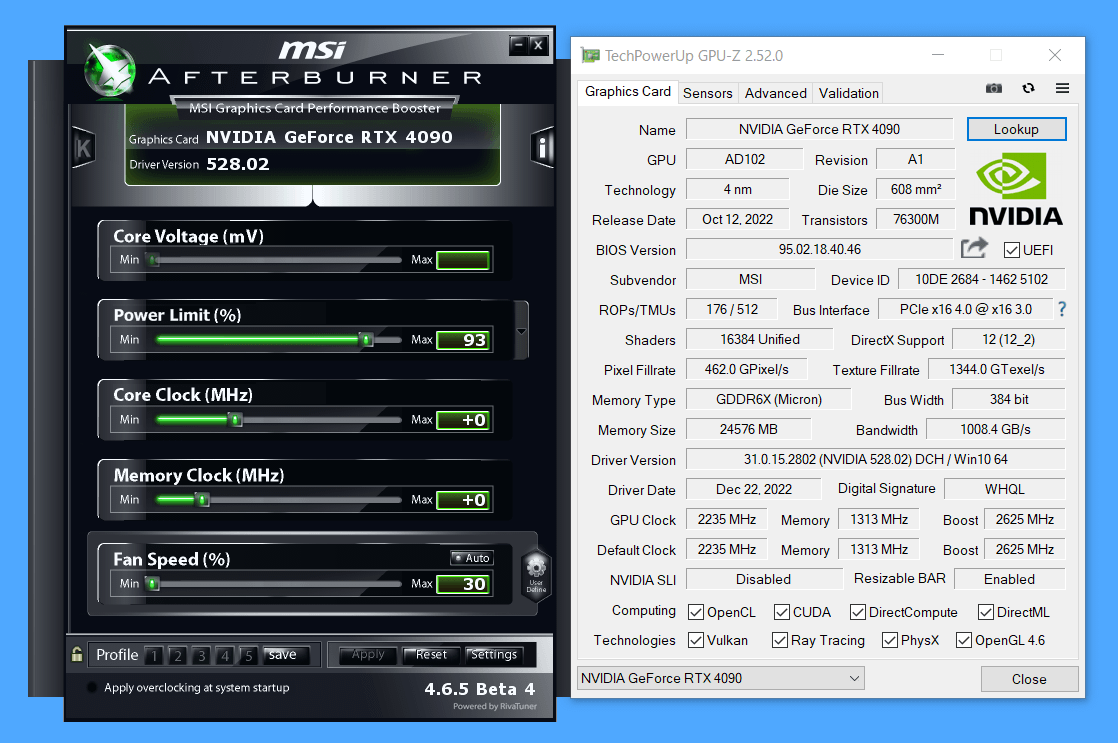Click the GPU name field in GPU-Z
This screenshot has height=743, width=1118.
click(819, 129)
